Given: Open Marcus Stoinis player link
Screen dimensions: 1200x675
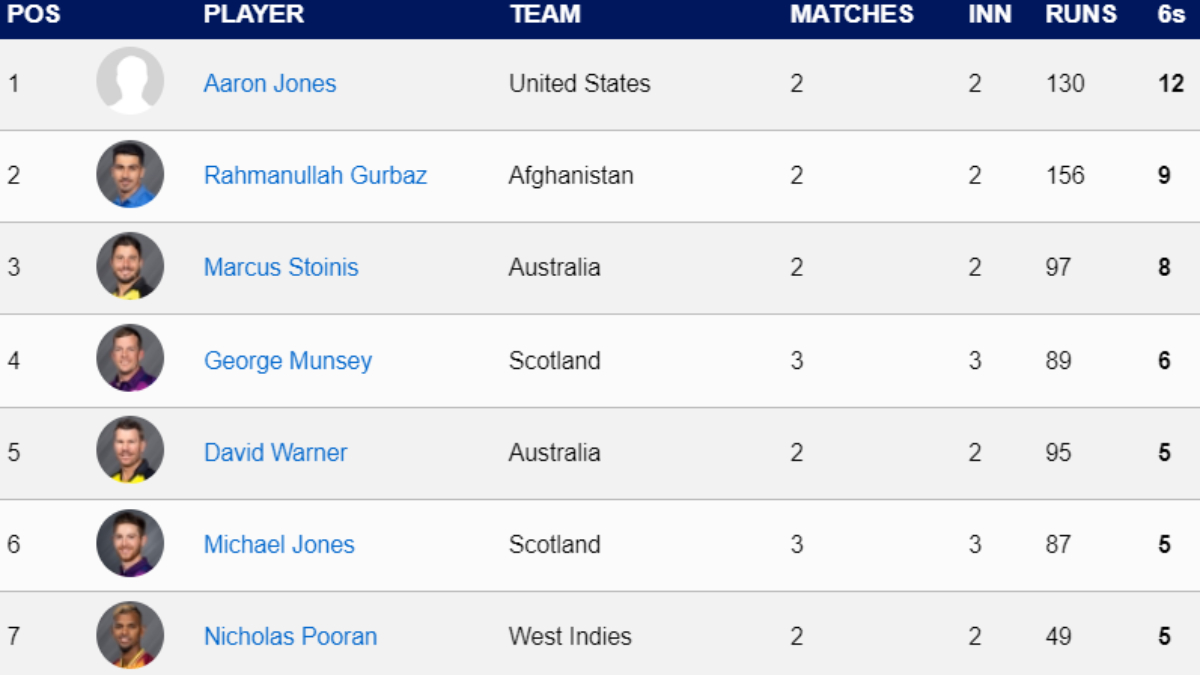Looking at the screenshot, I should pyautogui.click(x=281, y=267).
